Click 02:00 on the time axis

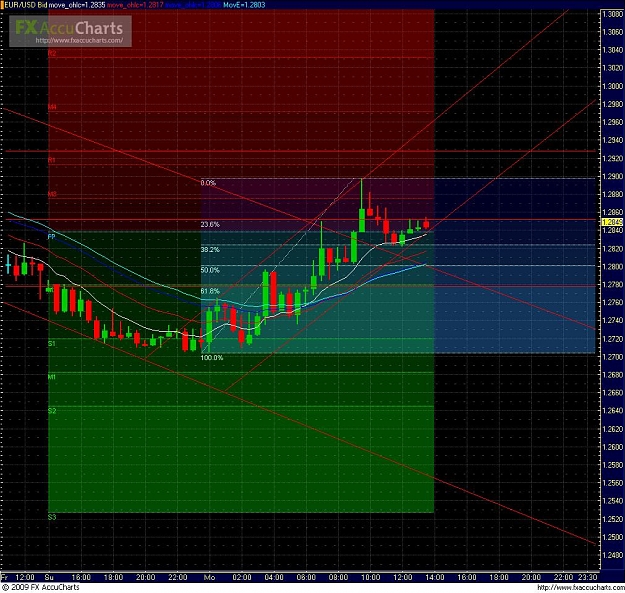(x=242, y=577)
